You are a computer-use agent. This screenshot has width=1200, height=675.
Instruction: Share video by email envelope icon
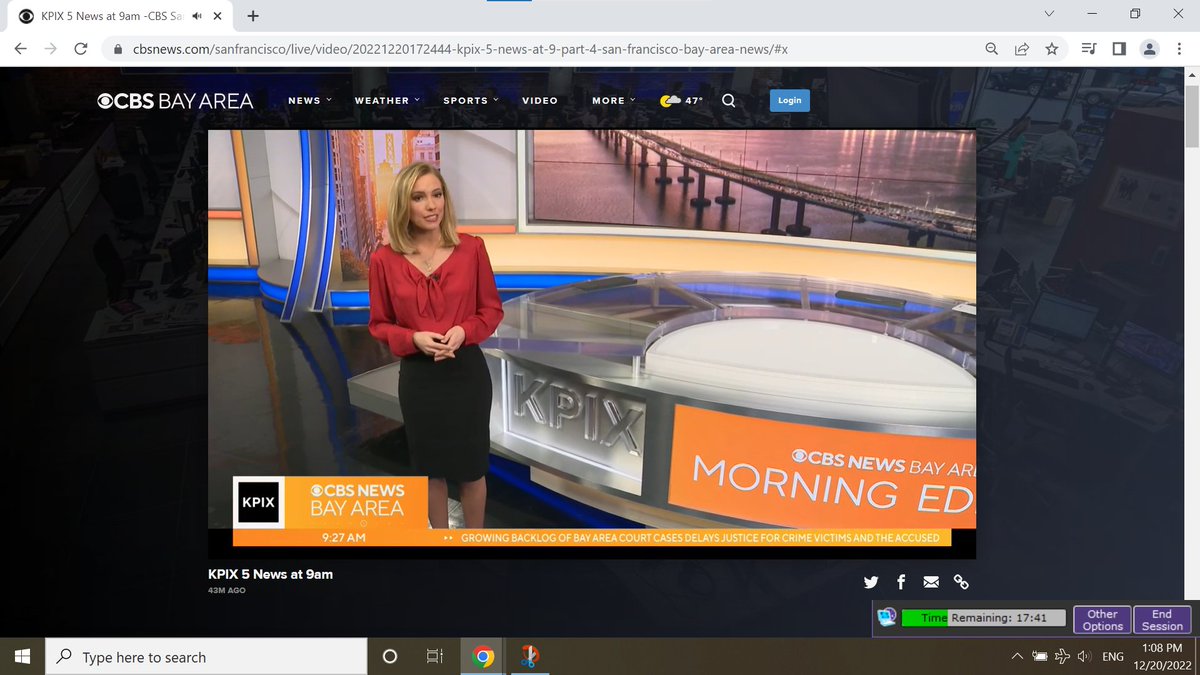pyautogui.click(x=931, y=582)
